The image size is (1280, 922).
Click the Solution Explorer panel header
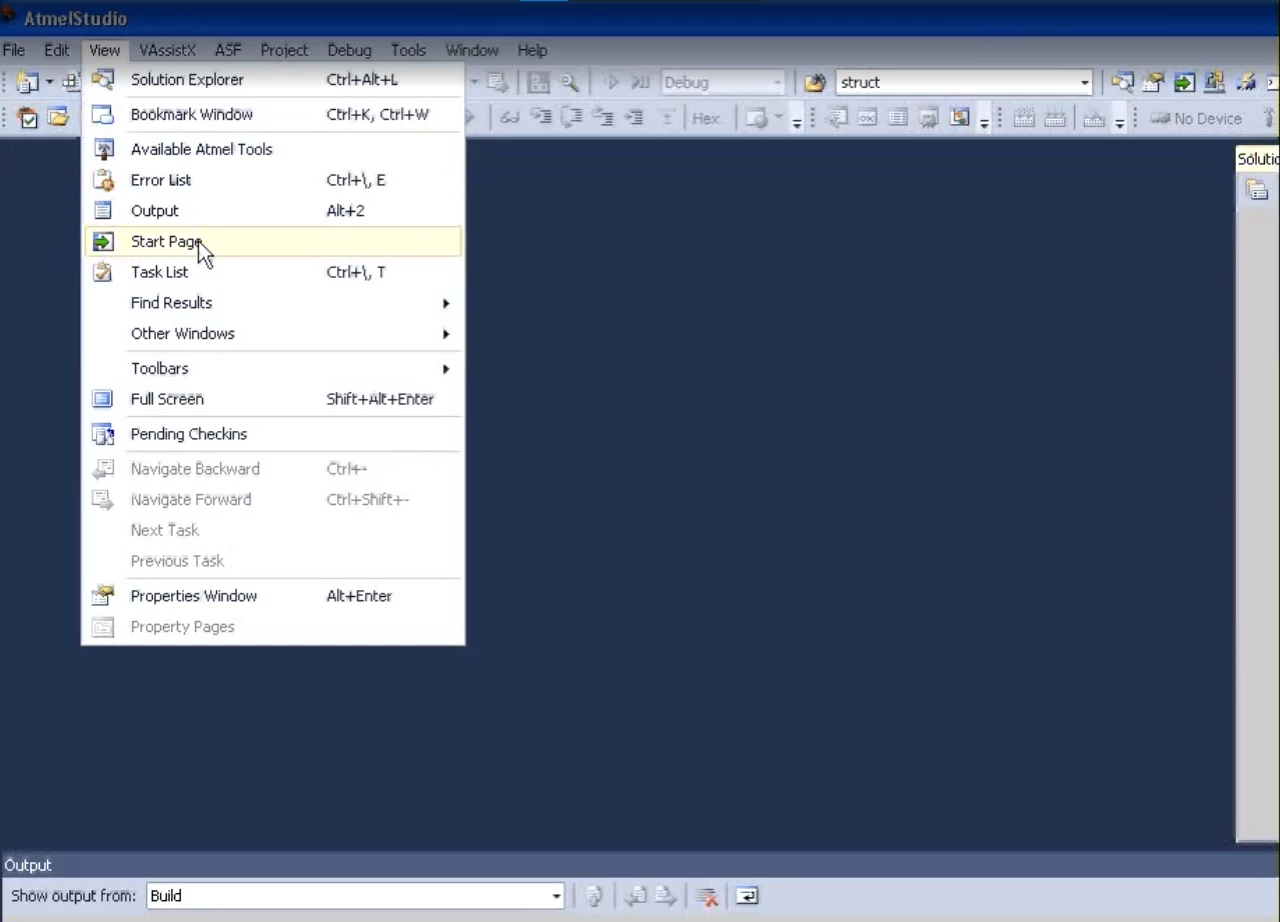[1258, 158]
